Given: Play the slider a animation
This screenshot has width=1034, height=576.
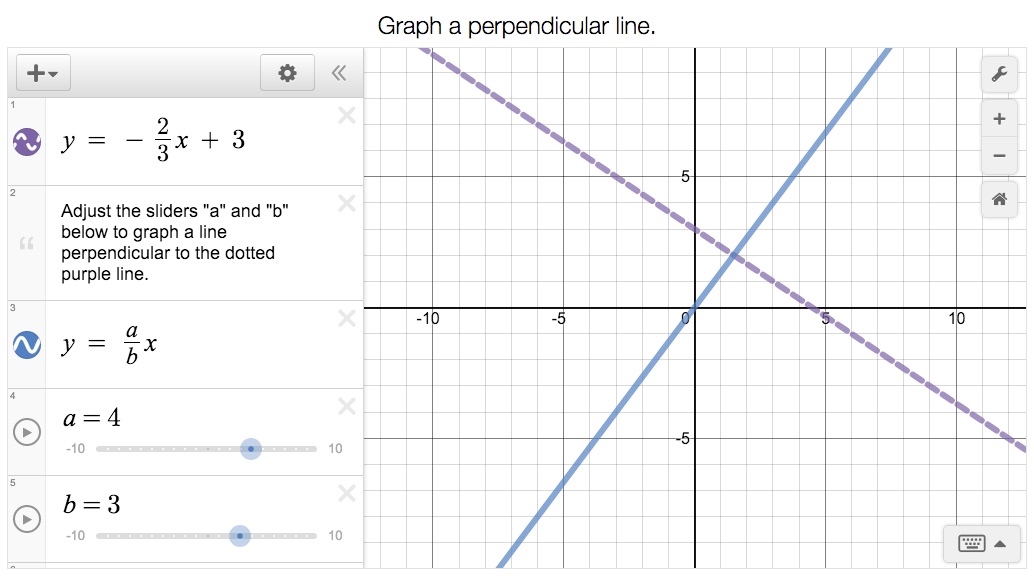Looking at the screenshot, I should point(27,432).
